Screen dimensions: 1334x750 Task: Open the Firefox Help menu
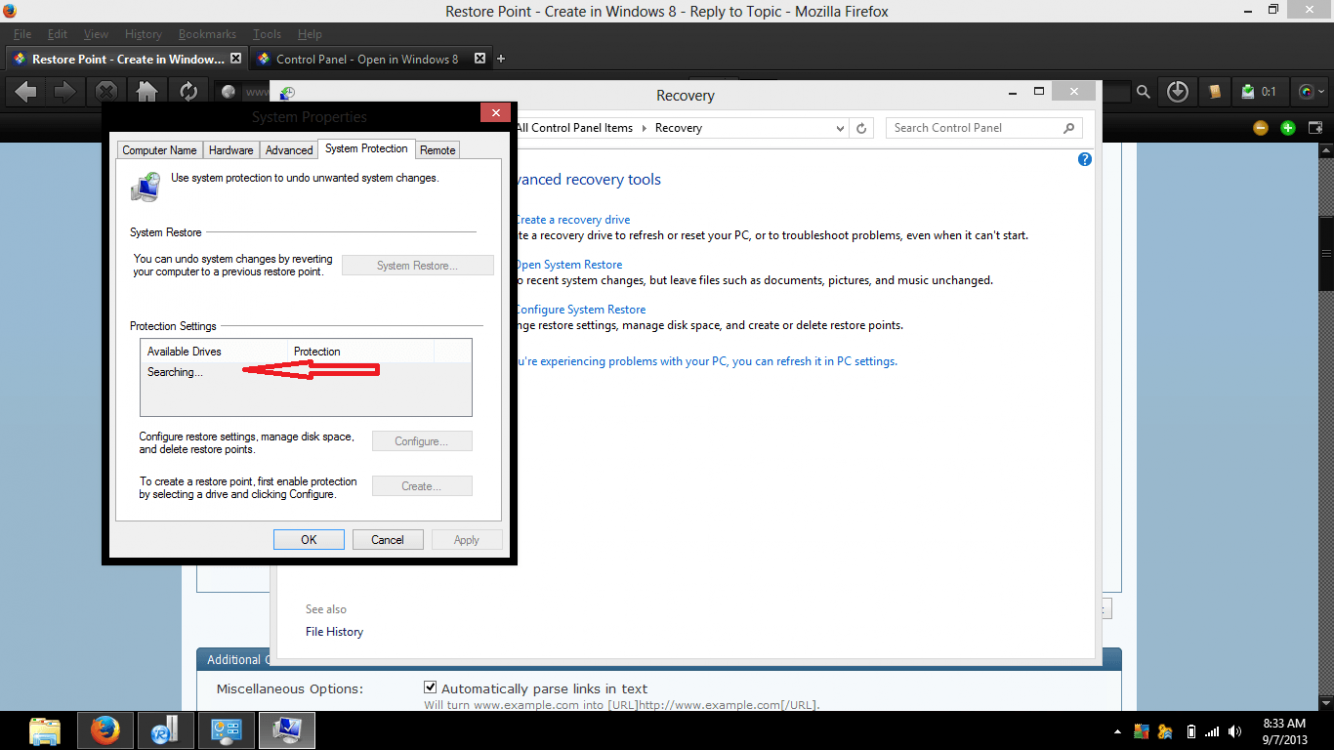point(310,34)
